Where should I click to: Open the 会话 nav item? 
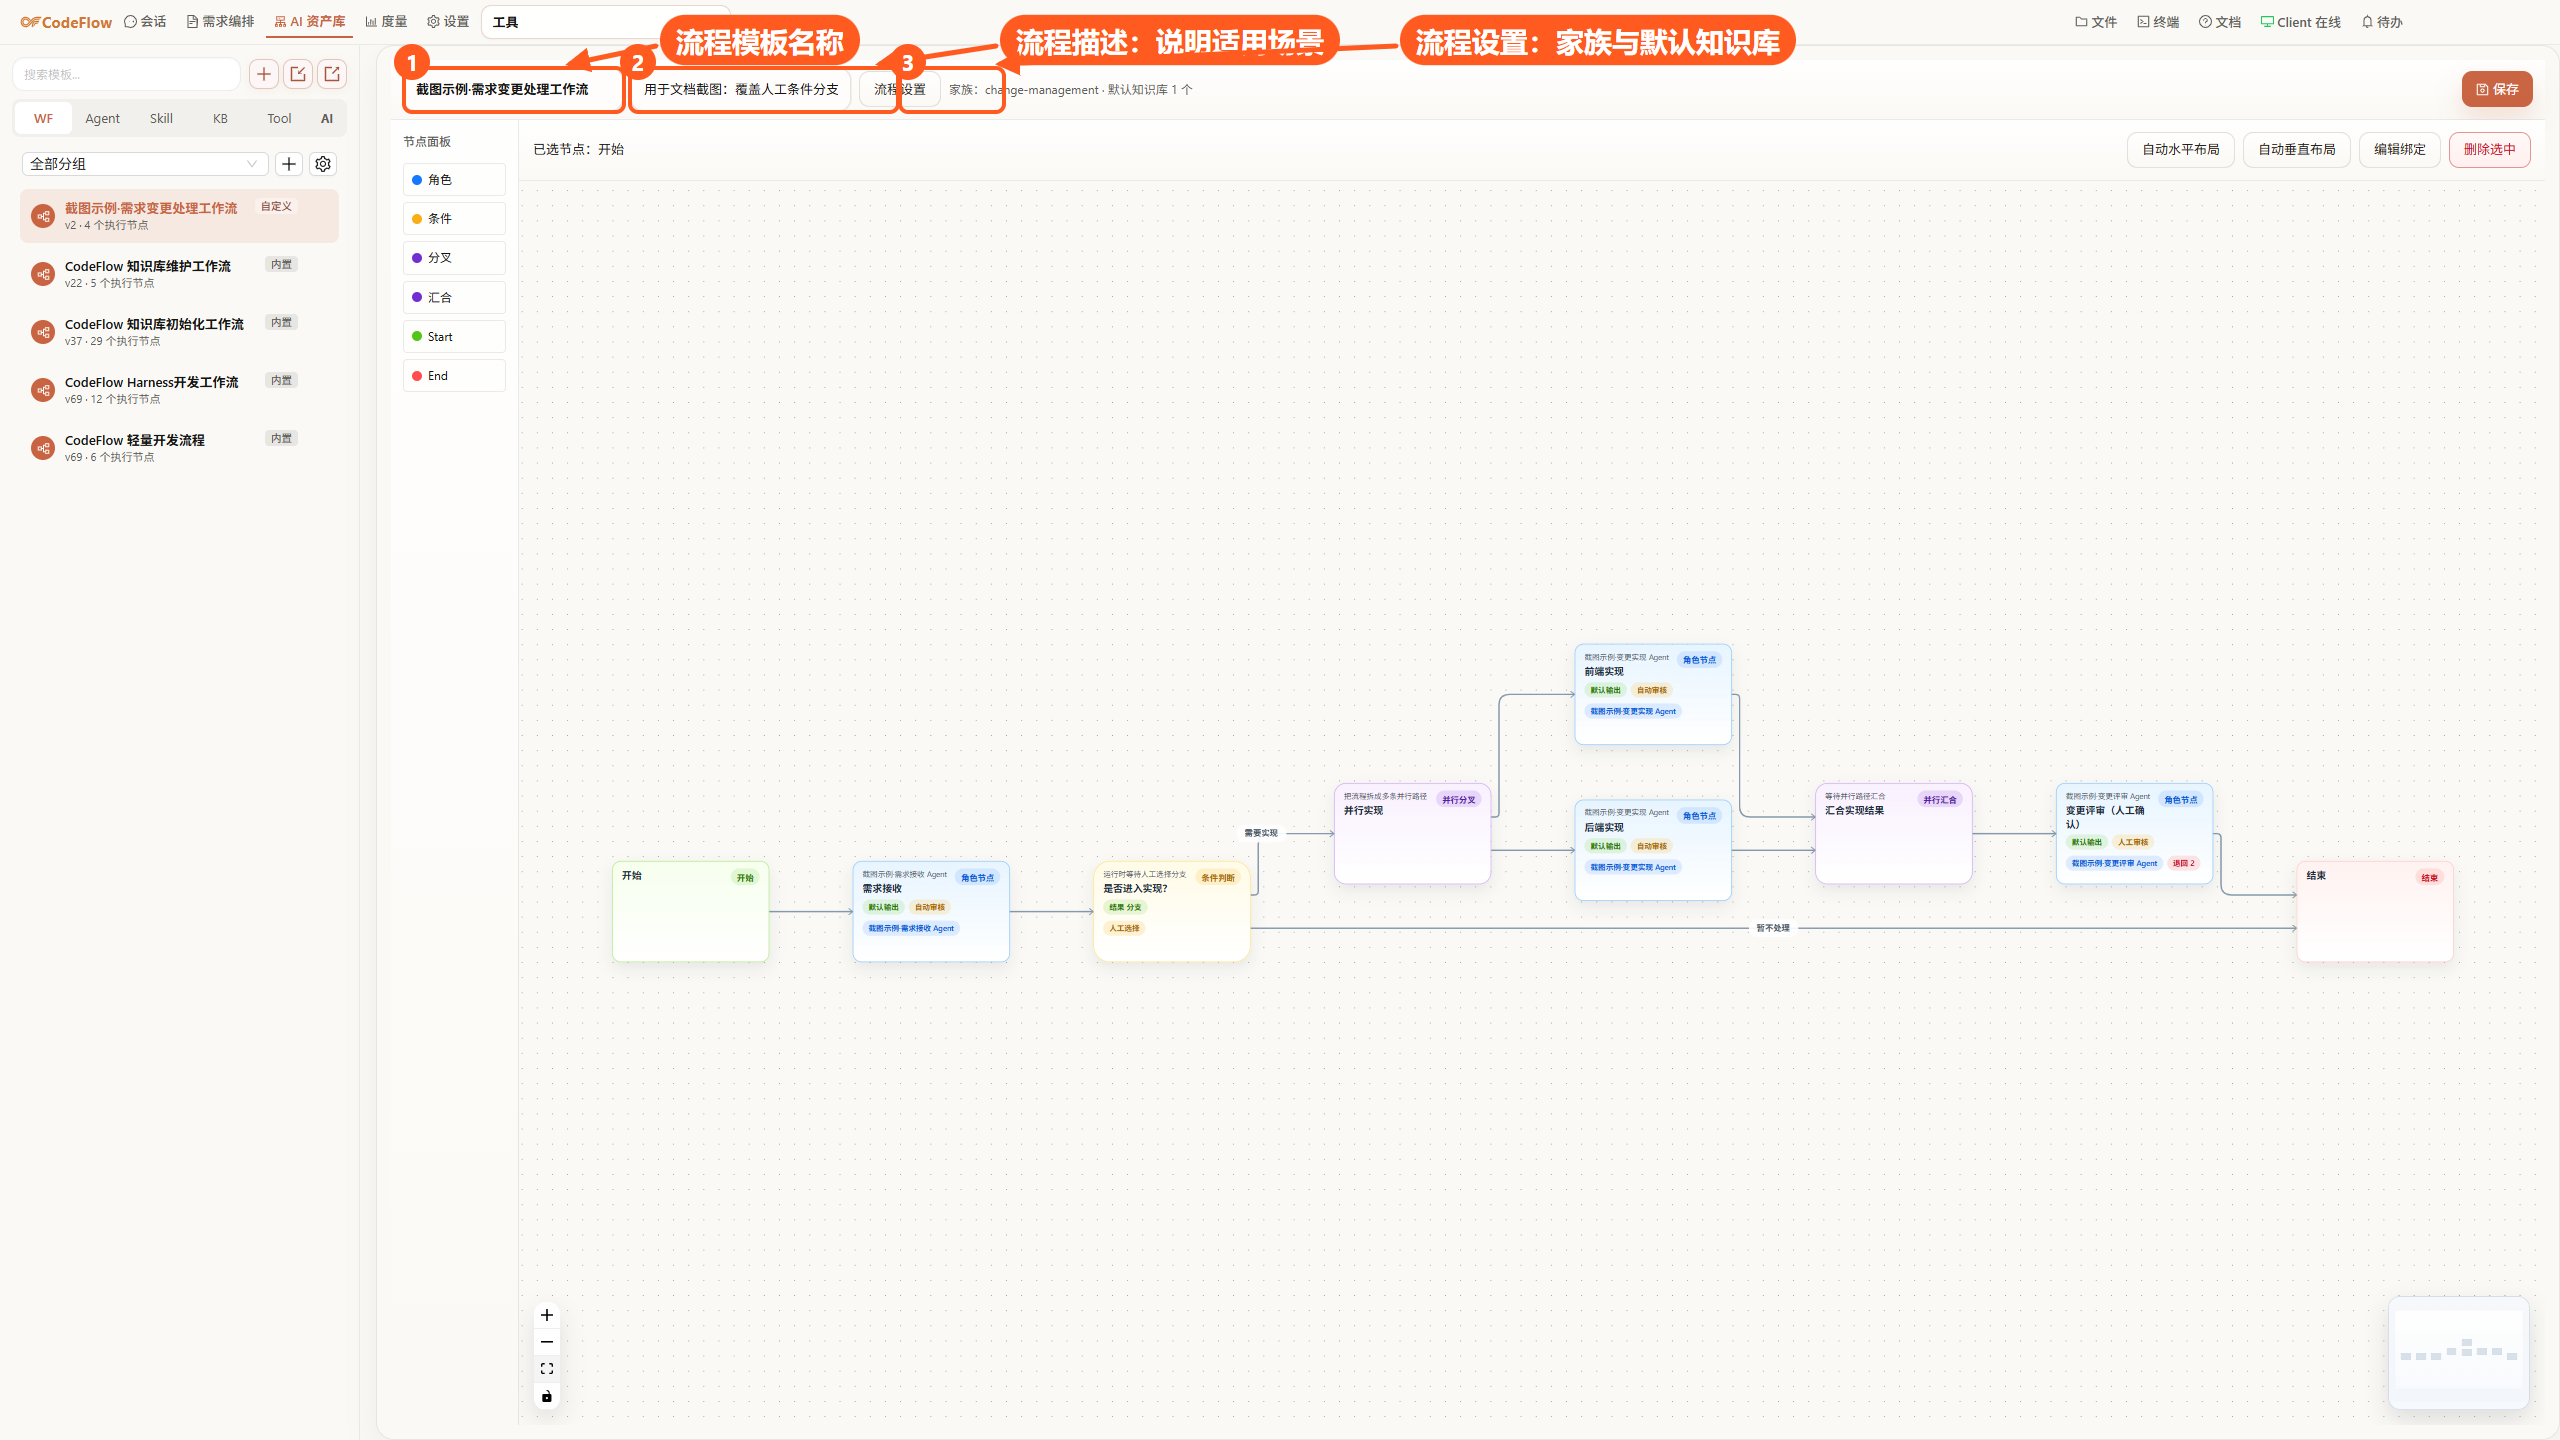click(x=145, y=22)
